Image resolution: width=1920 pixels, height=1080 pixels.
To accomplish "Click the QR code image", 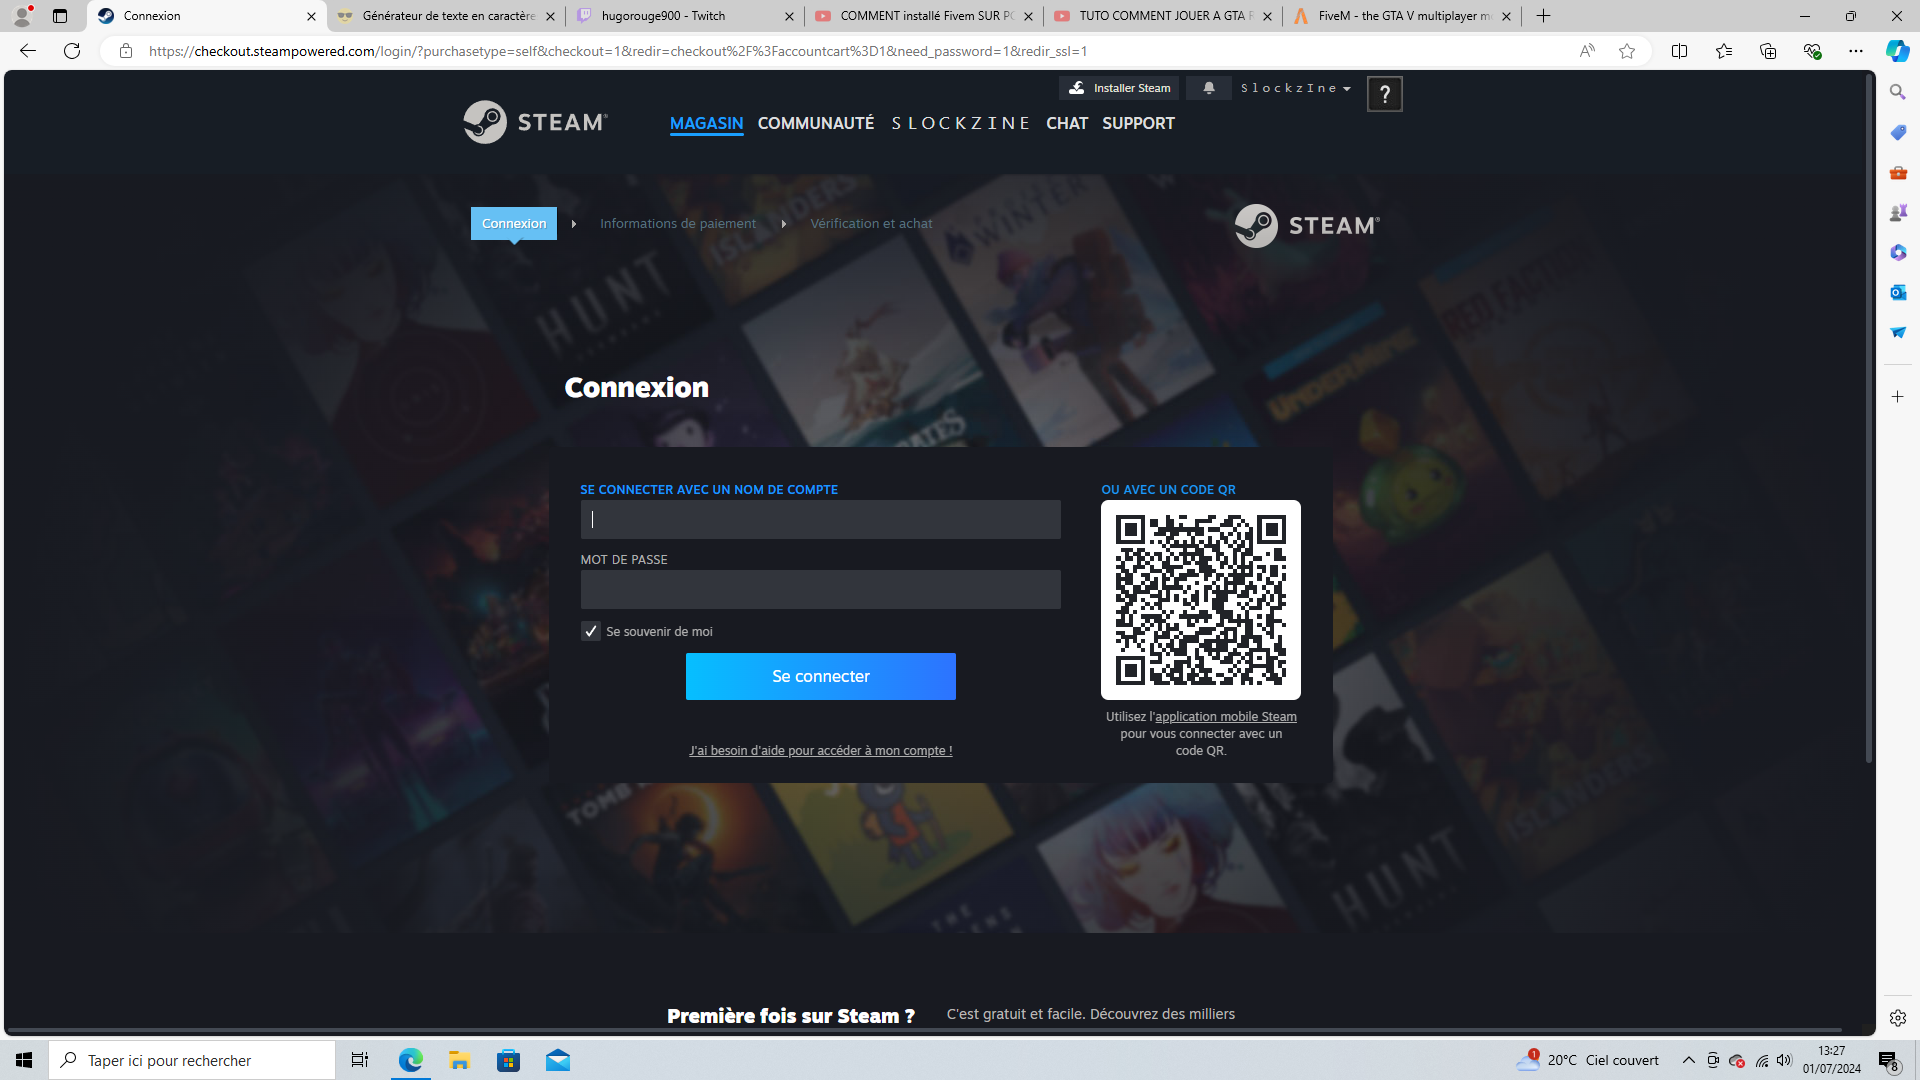I will [x=1201, y=600].
